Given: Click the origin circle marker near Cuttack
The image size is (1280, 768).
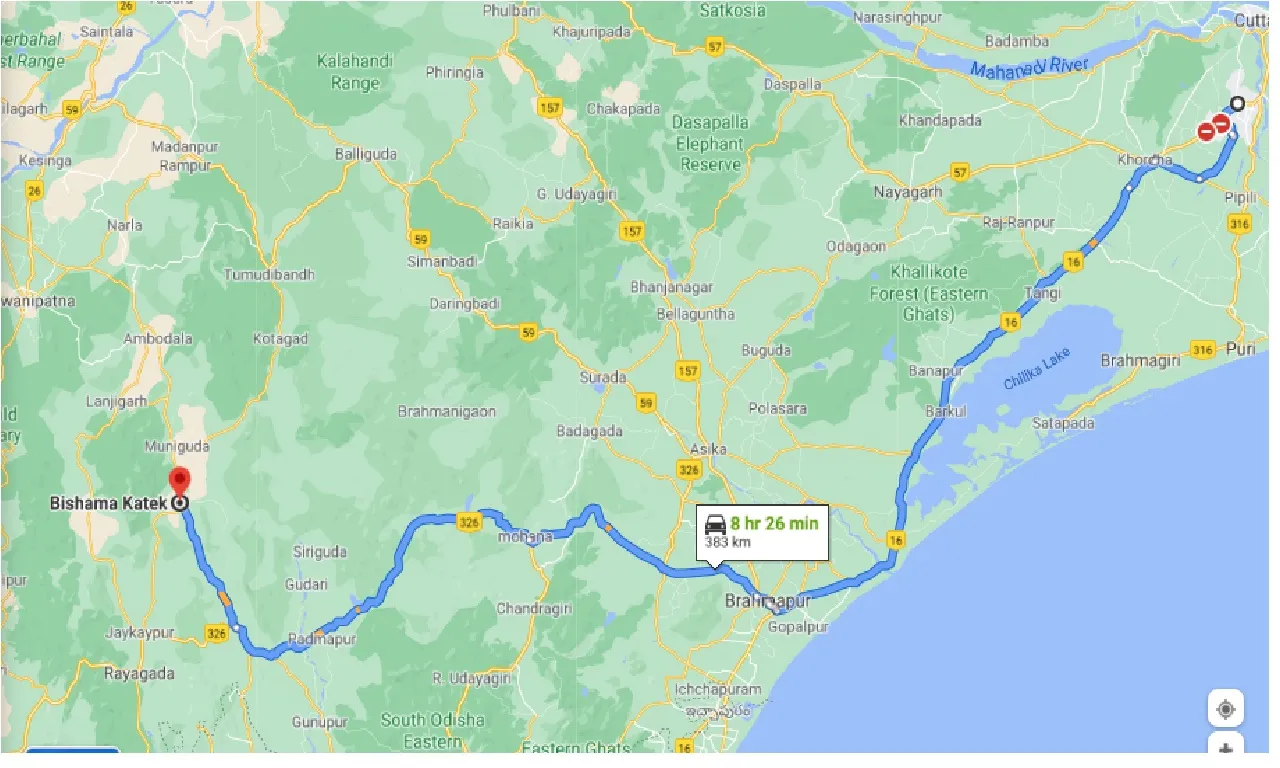Looking at the screenshot, I should pyautogui.click(x=1238, y=103).
